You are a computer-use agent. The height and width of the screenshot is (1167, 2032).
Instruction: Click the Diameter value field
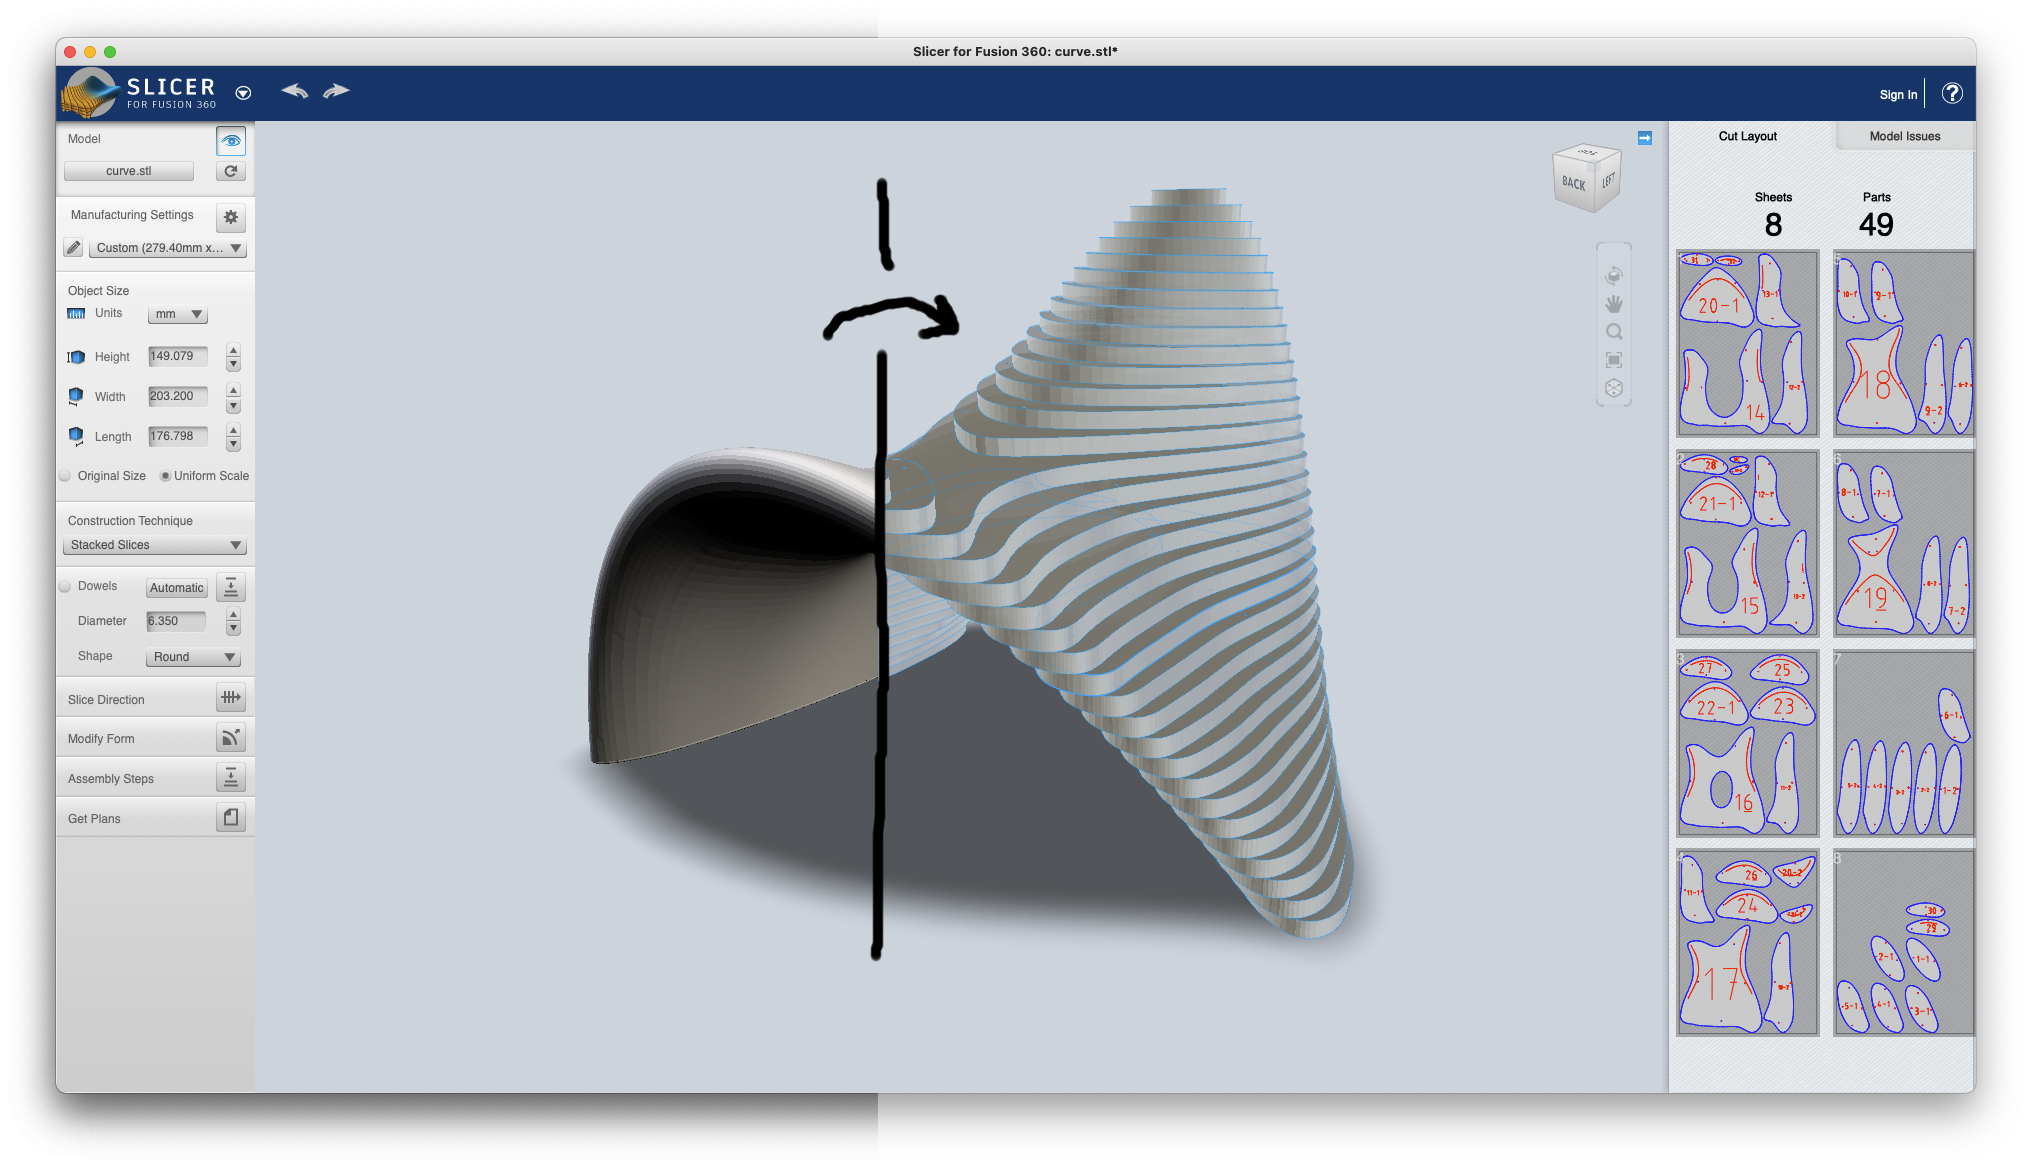click(x=176, y=621)
